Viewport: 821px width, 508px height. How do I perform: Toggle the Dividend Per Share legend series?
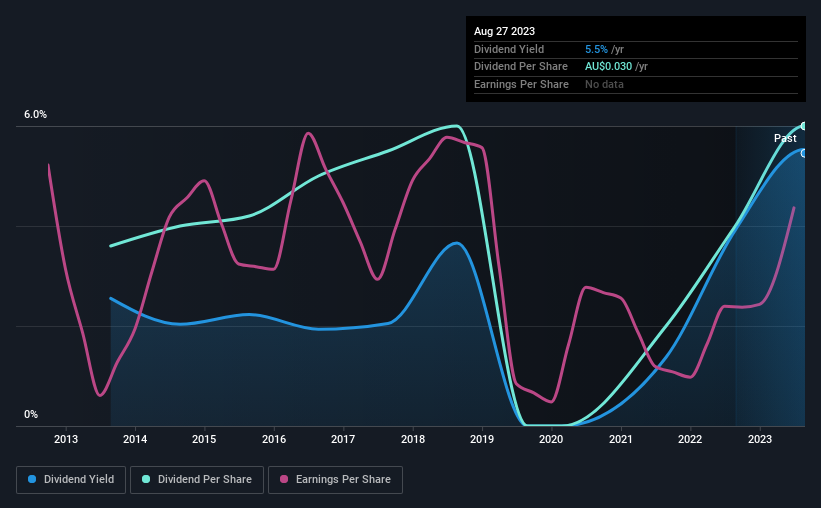197,479
